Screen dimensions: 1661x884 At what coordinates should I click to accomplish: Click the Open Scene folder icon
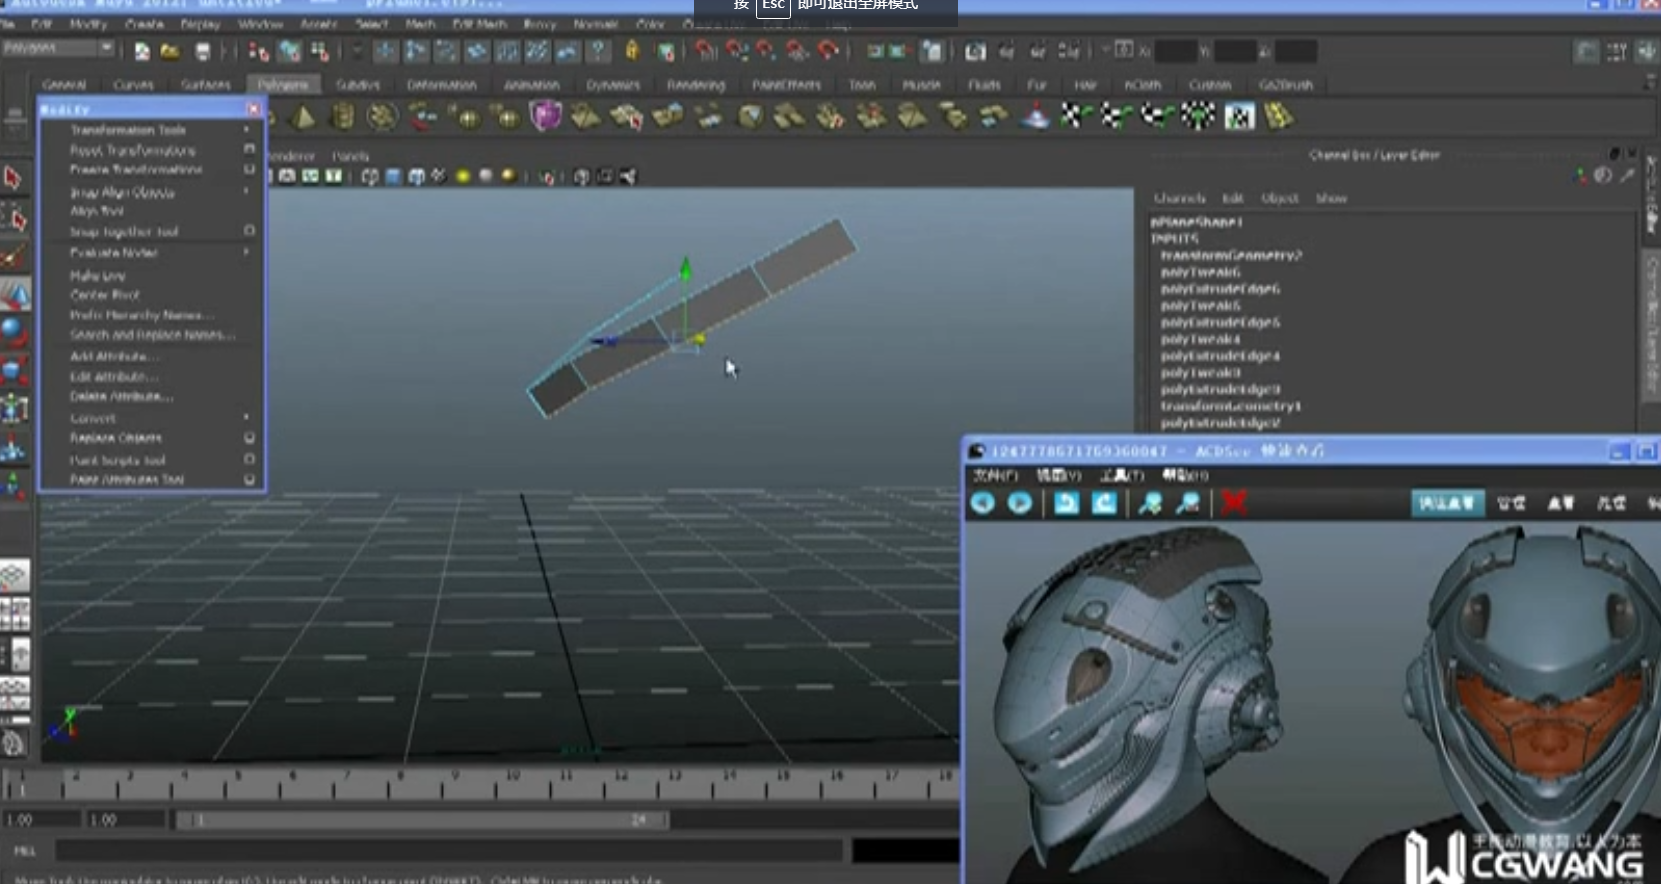[x=170, y=51]
